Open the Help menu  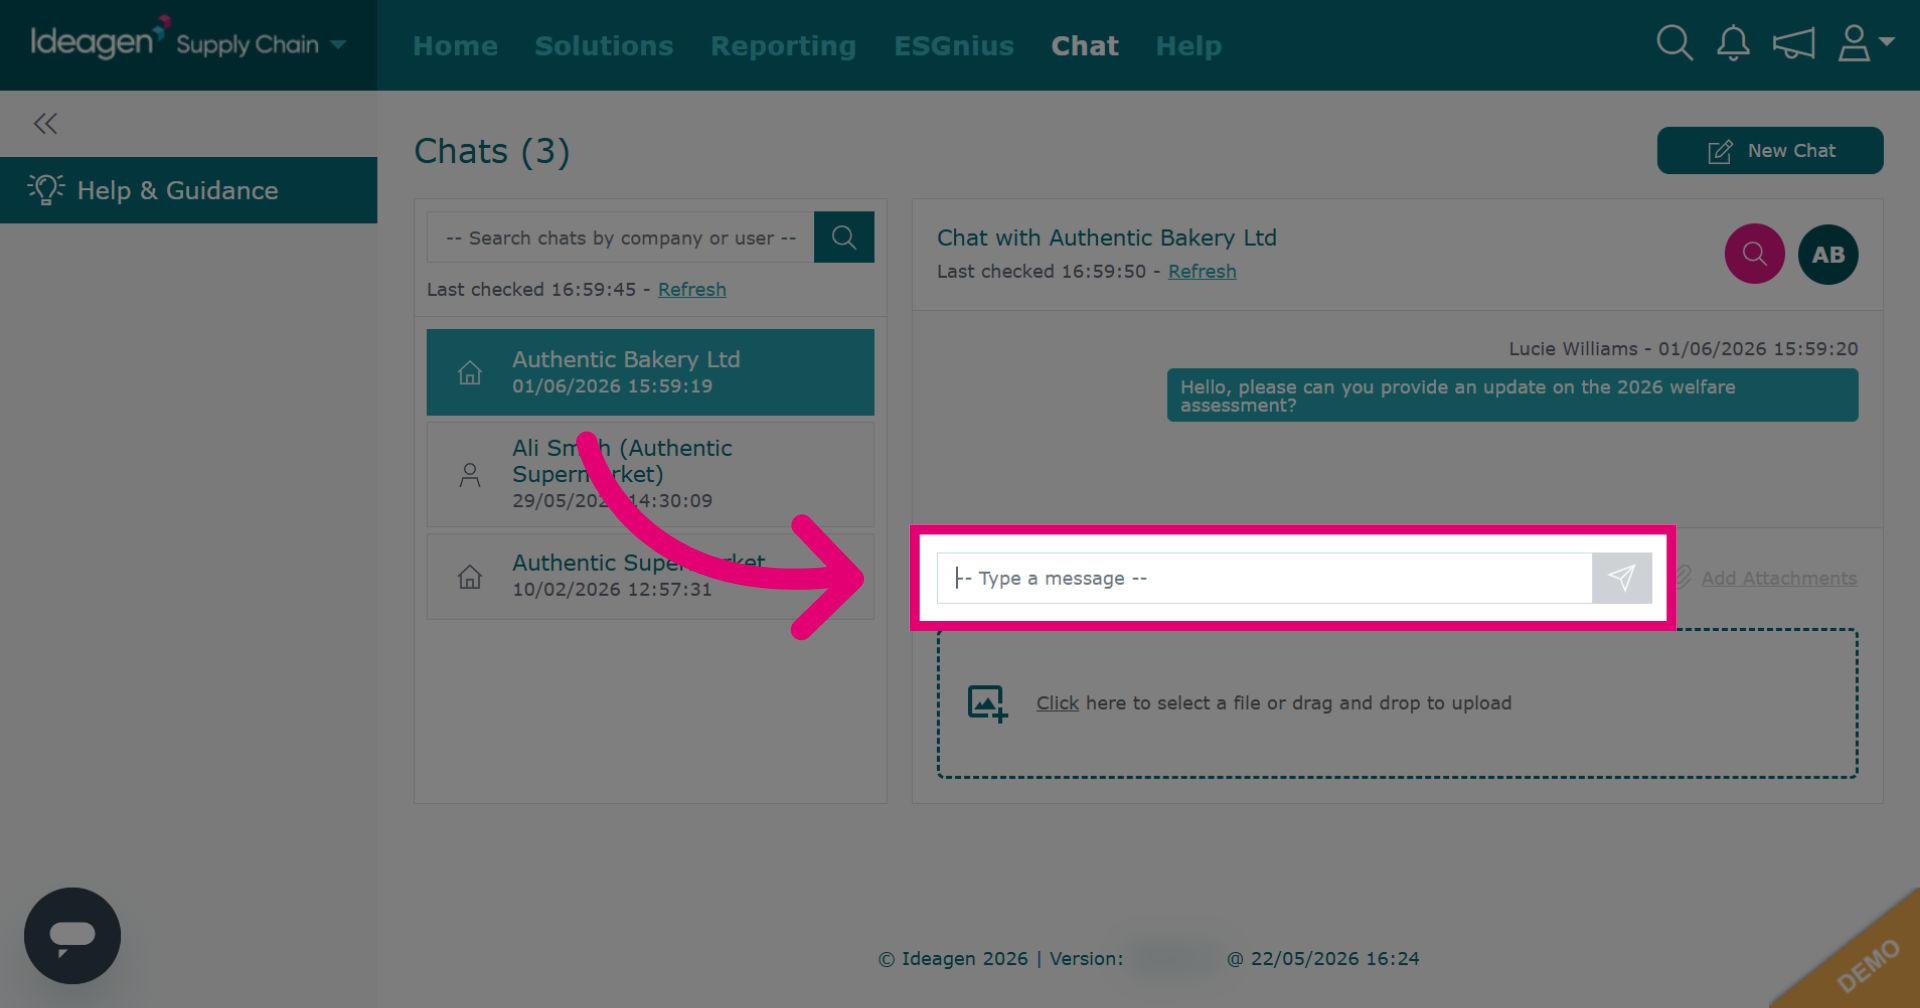coord(1188,46)
